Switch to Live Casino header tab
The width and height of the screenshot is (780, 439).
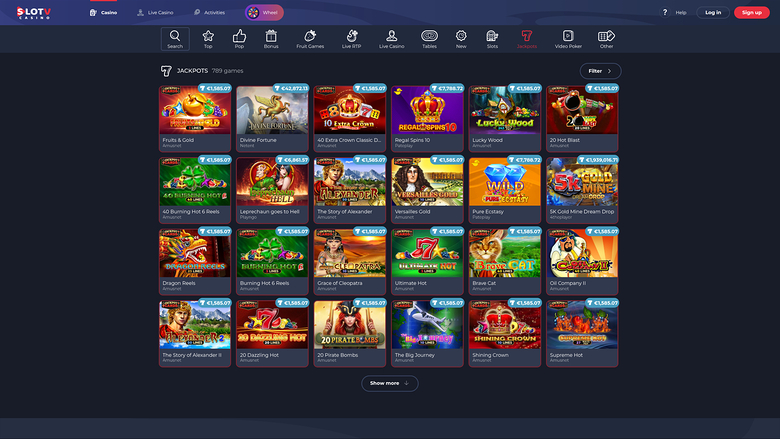[x=155, y=12]
